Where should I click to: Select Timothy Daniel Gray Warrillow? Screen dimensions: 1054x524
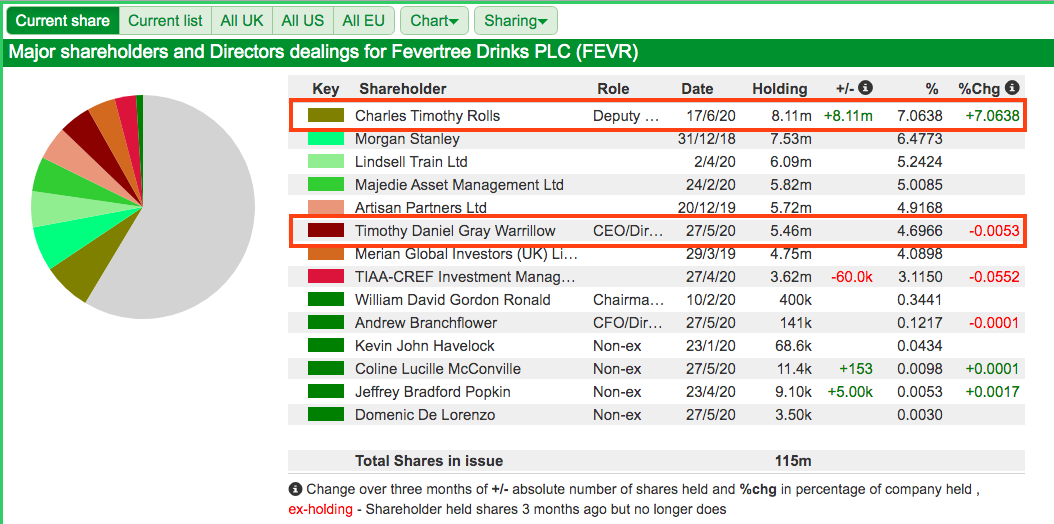455,231
